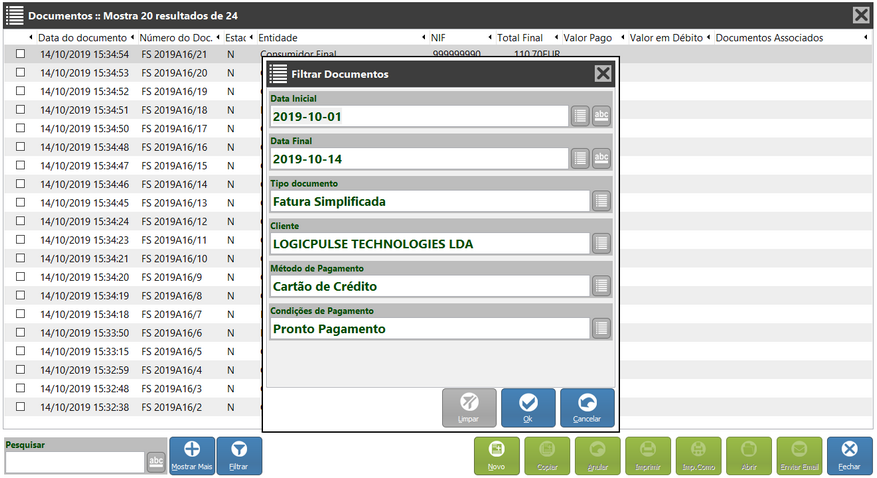877x478 pixels.
Task: Click the Filtrar funnel button
Action: 239,455
